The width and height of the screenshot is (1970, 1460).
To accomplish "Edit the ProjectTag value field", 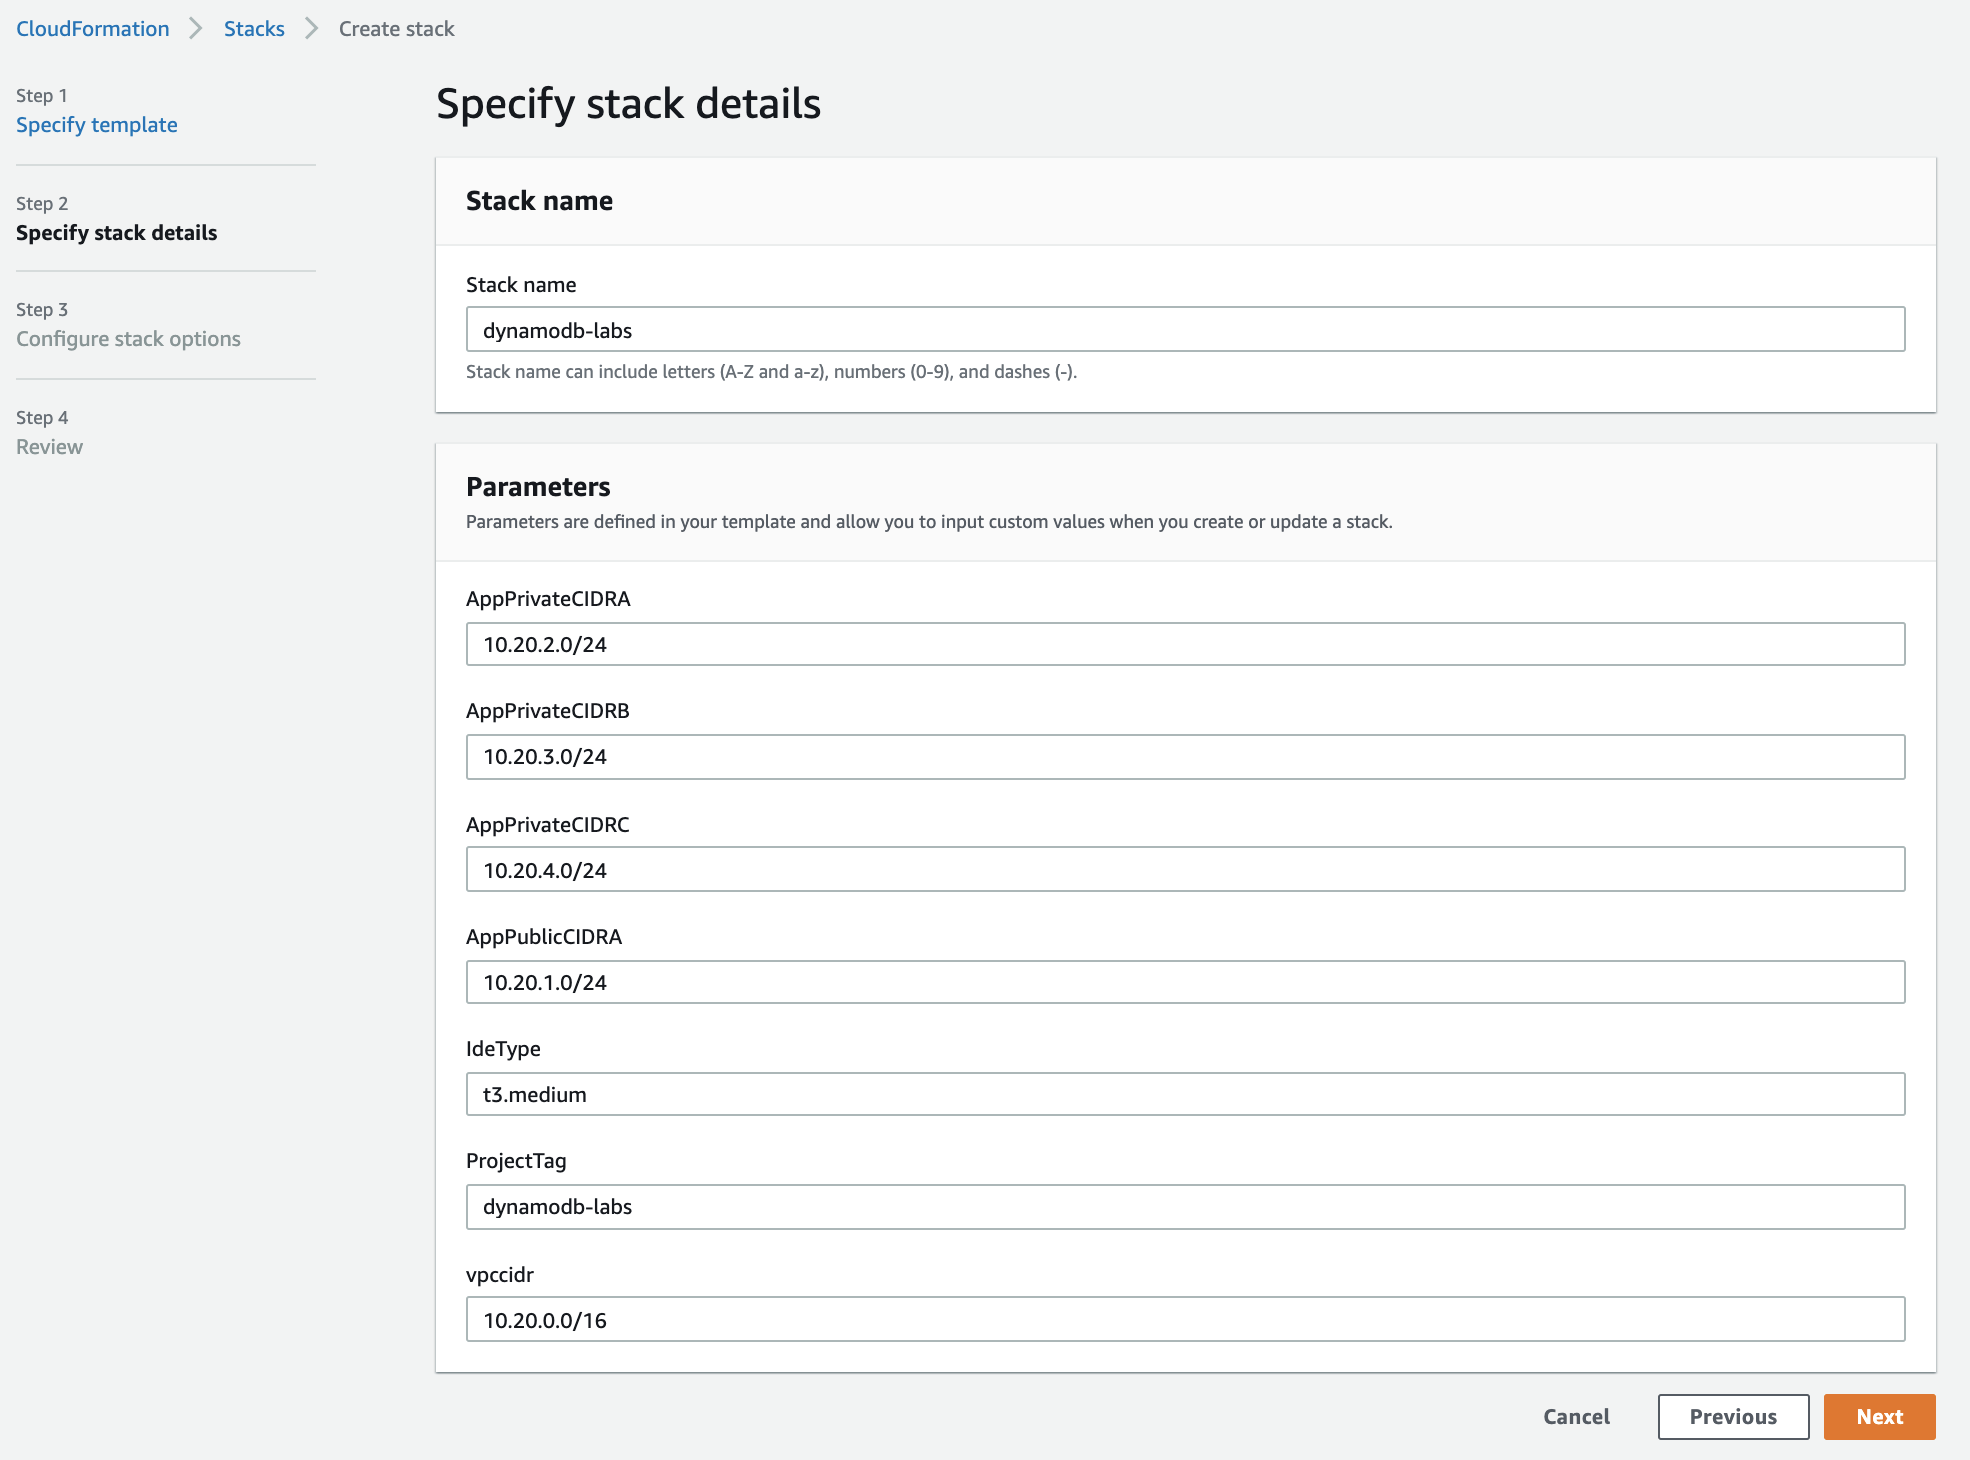I will tap(1185, 1207).
